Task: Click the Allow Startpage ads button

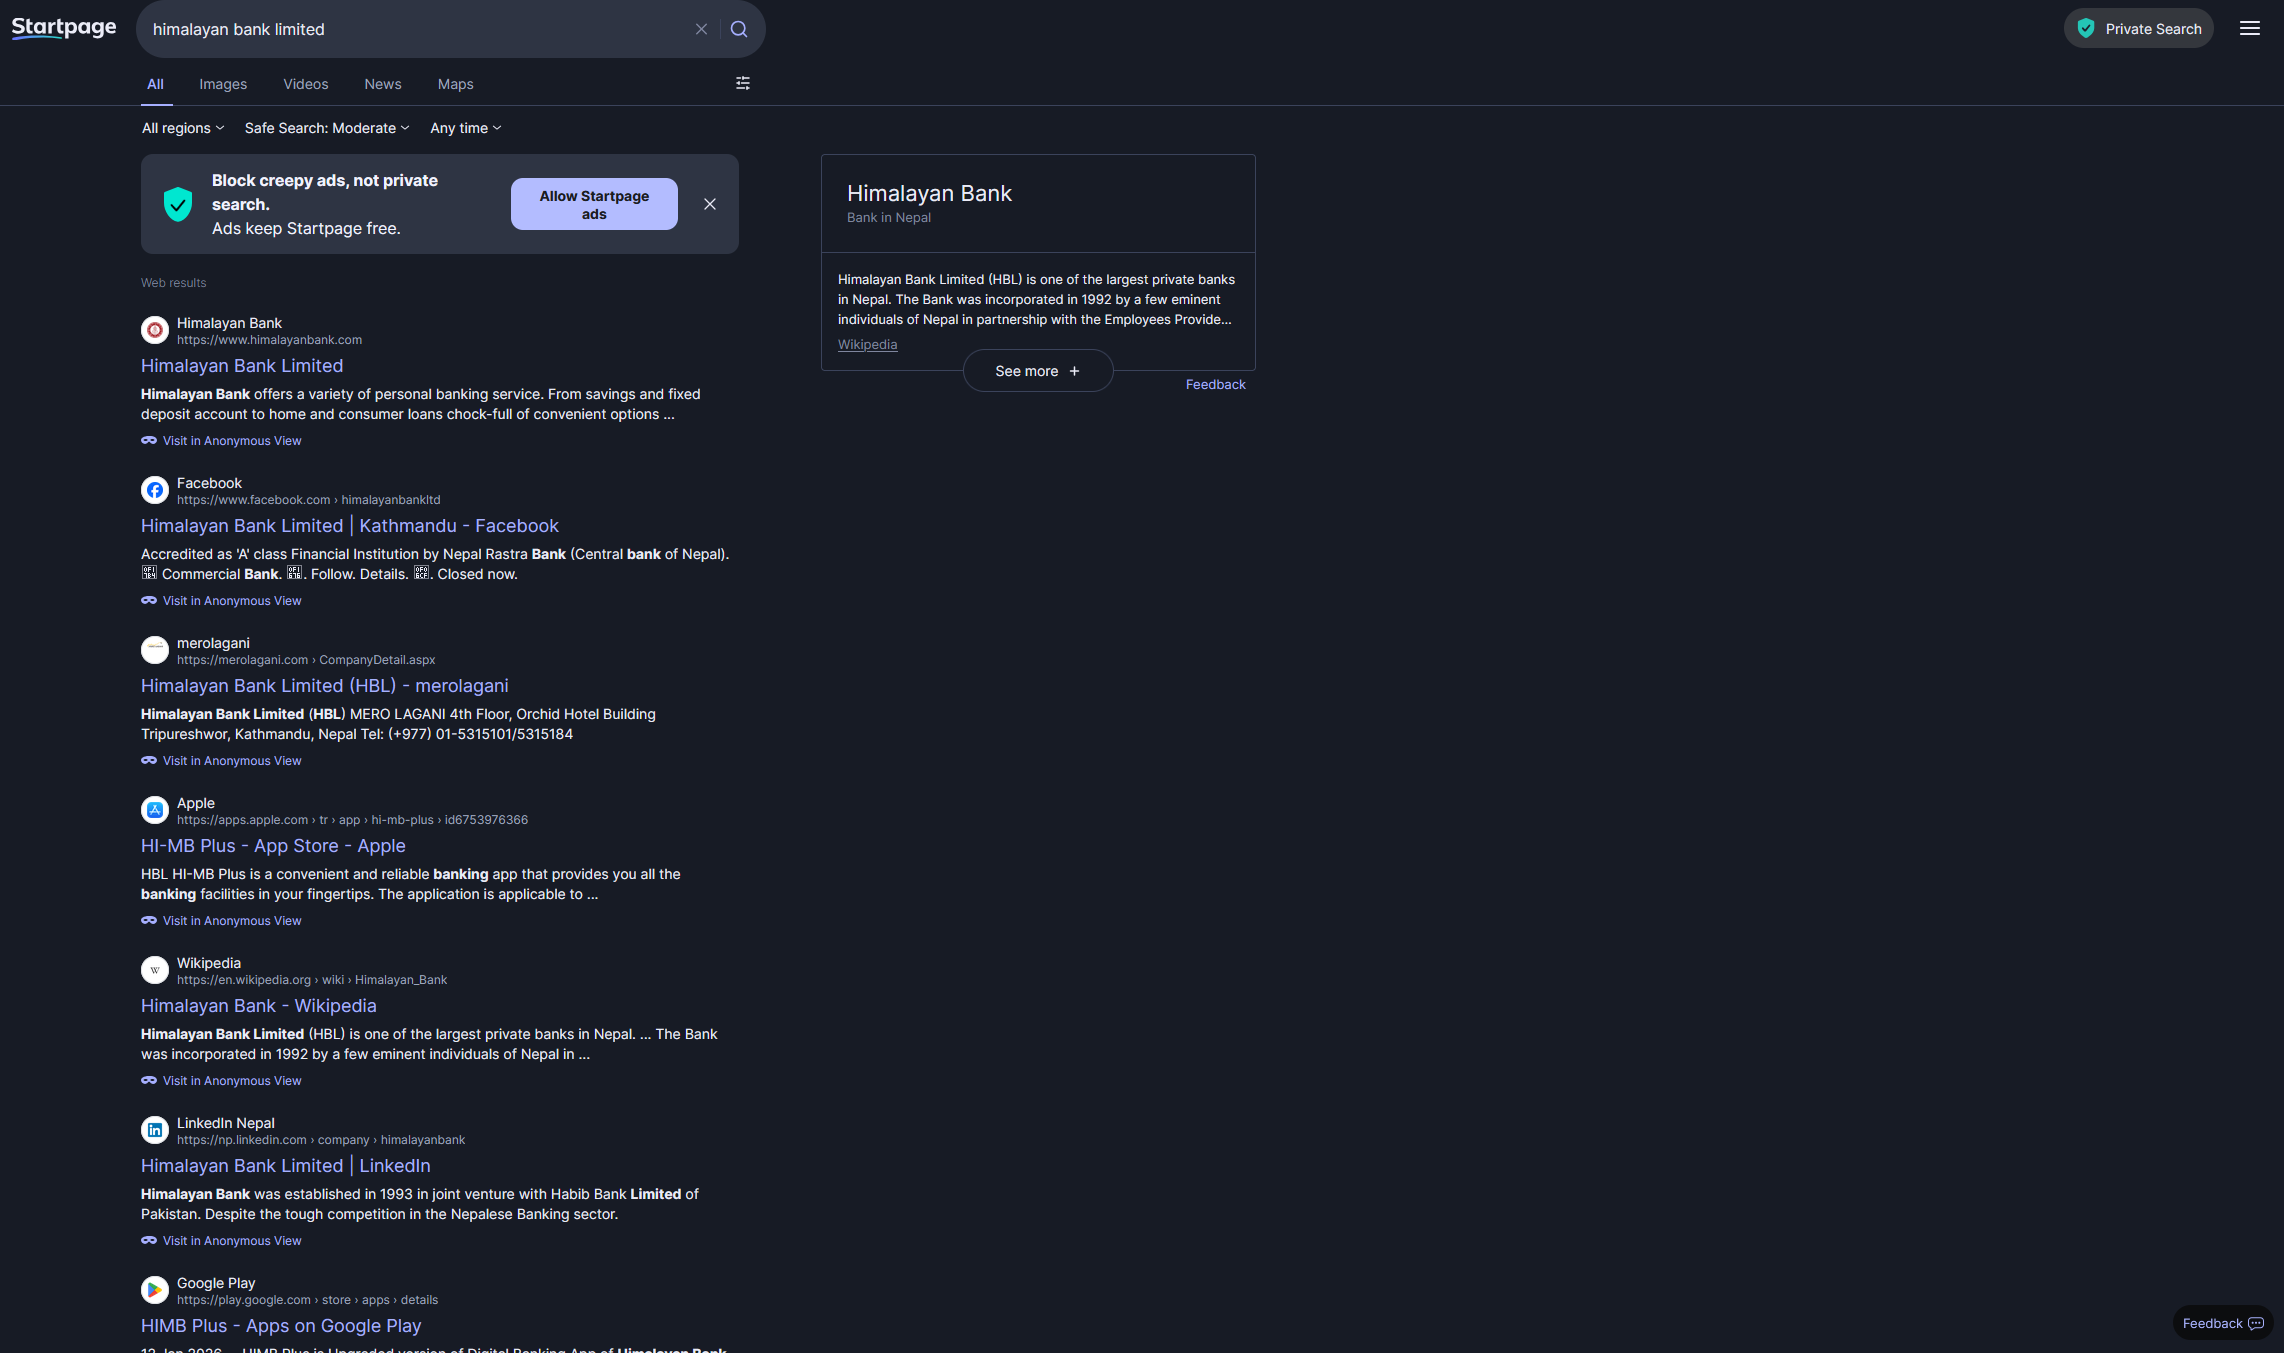Action: coord(594,204)
